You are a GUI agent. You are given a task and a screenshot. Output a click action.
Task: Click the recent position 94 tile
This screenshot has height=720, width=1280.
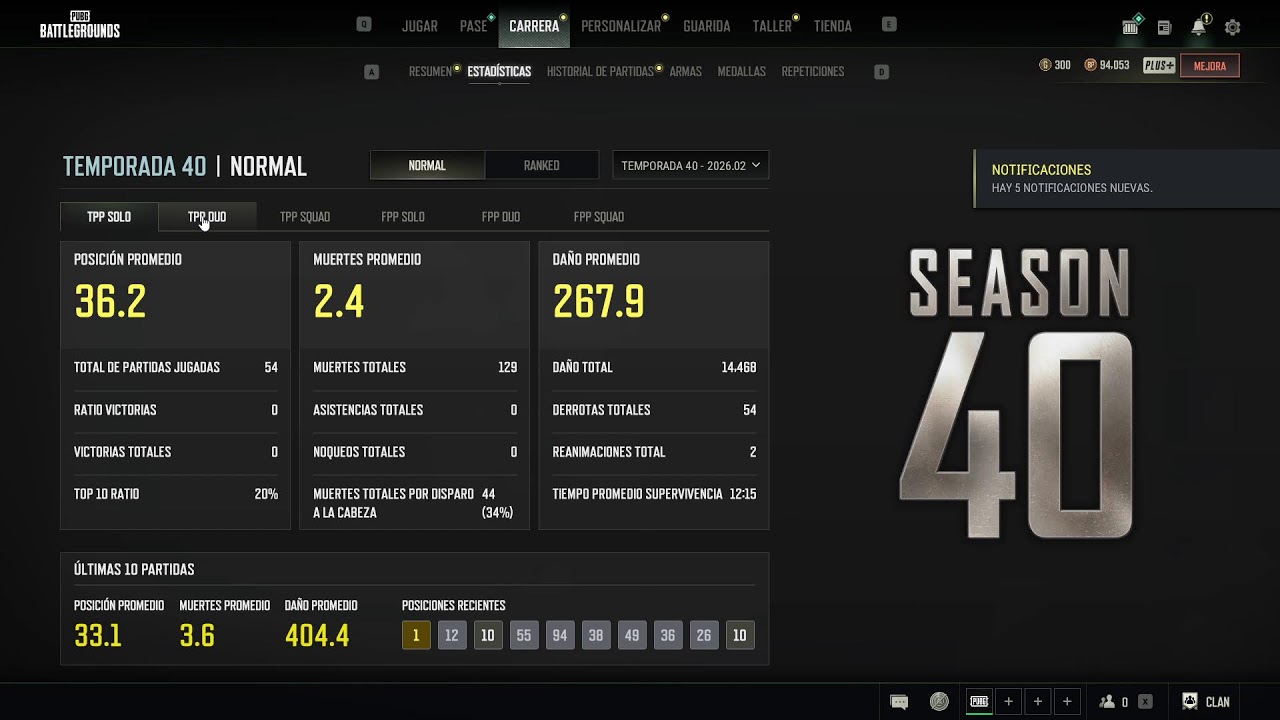560,635
